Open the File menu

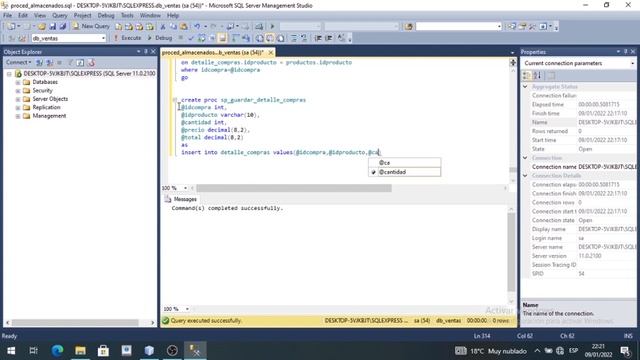coord(8,16)
